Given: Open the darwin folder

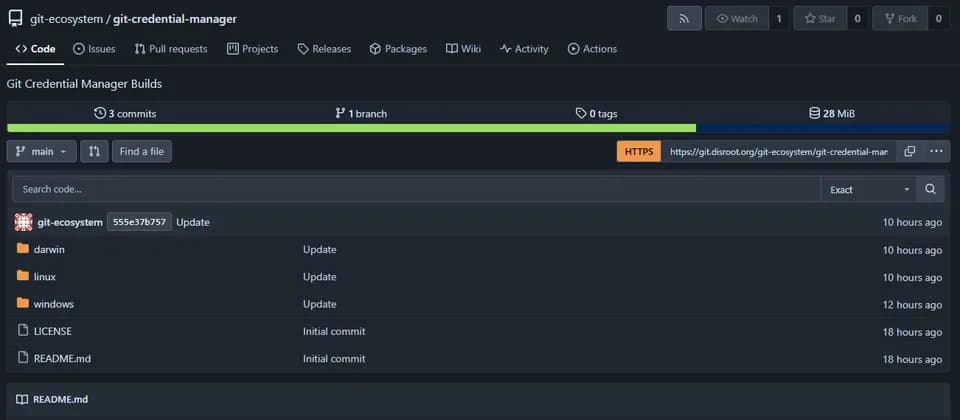Looking at the screenshot, I should click(x=49, y=249).
